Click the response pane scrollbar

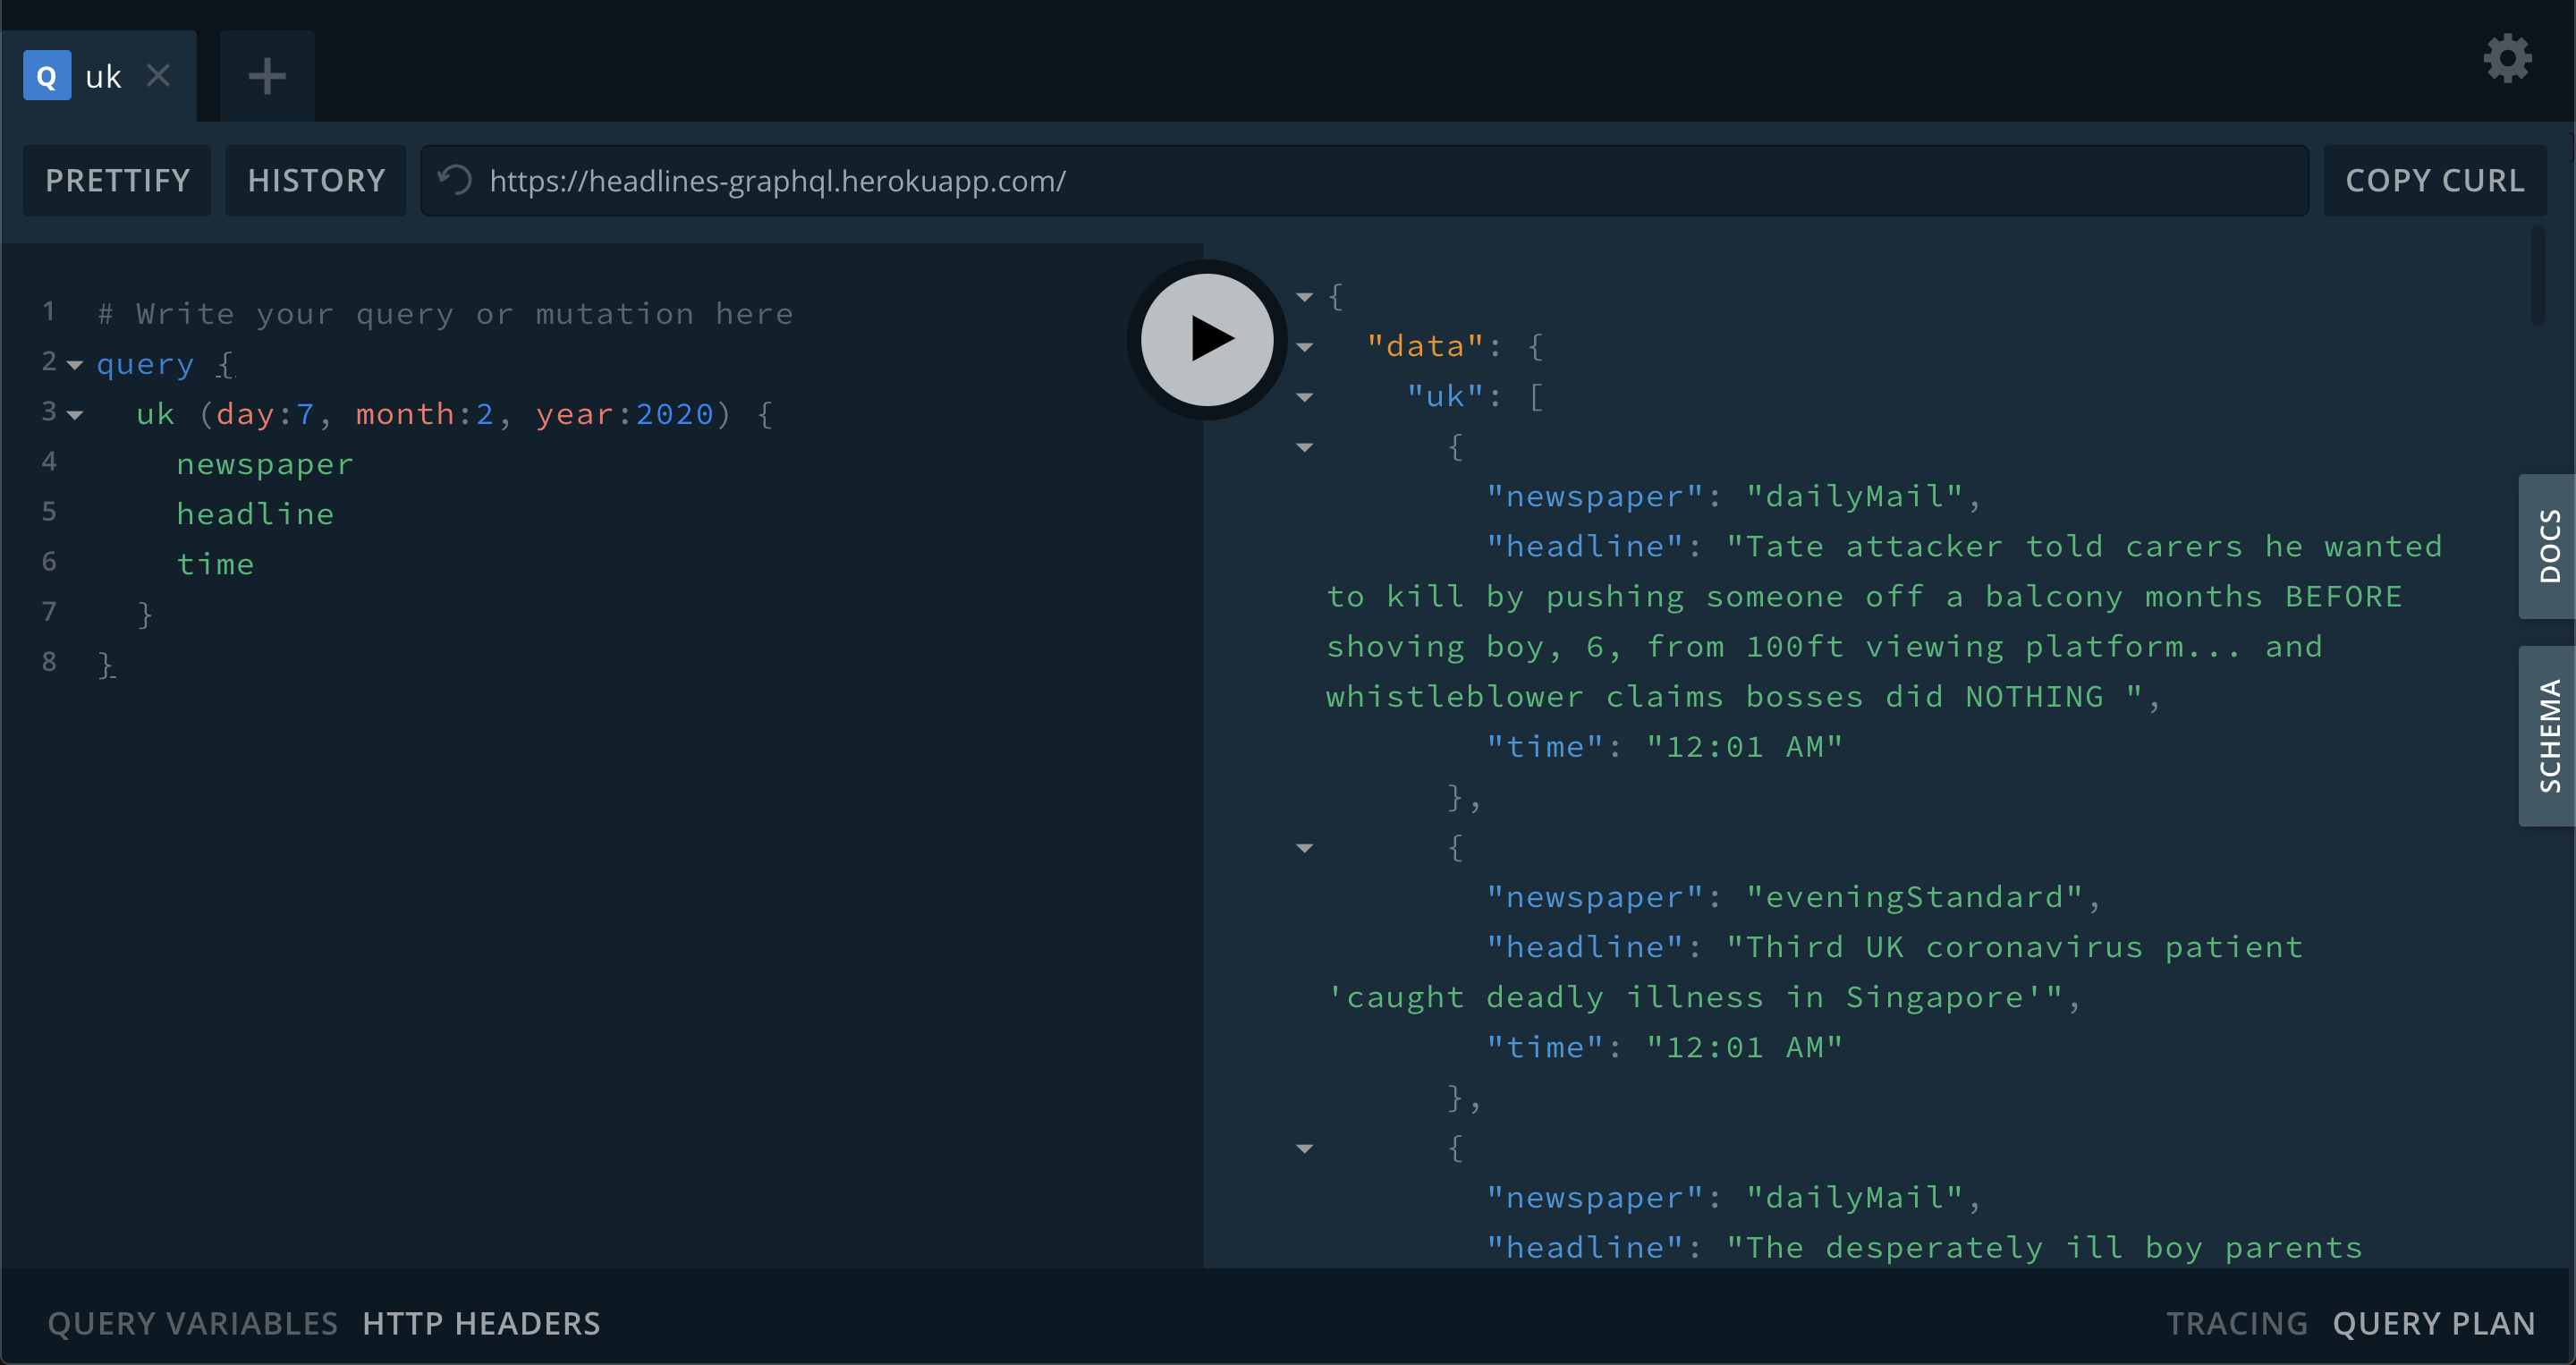pos(2538,276)
